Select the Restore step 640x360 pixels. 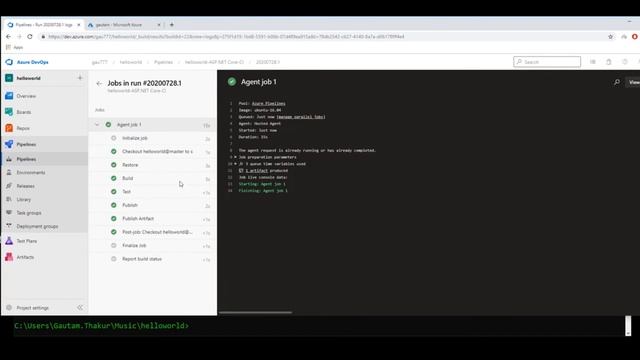153,165
